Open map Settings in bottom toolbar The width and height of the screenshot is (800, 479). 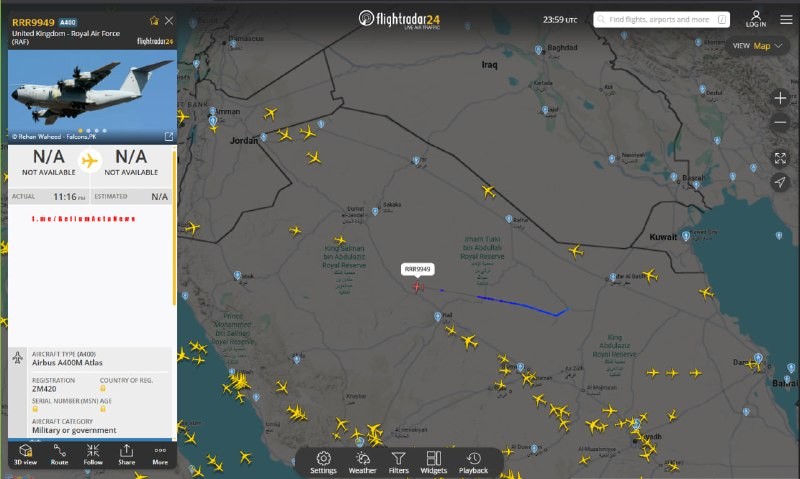coord(323,462)
